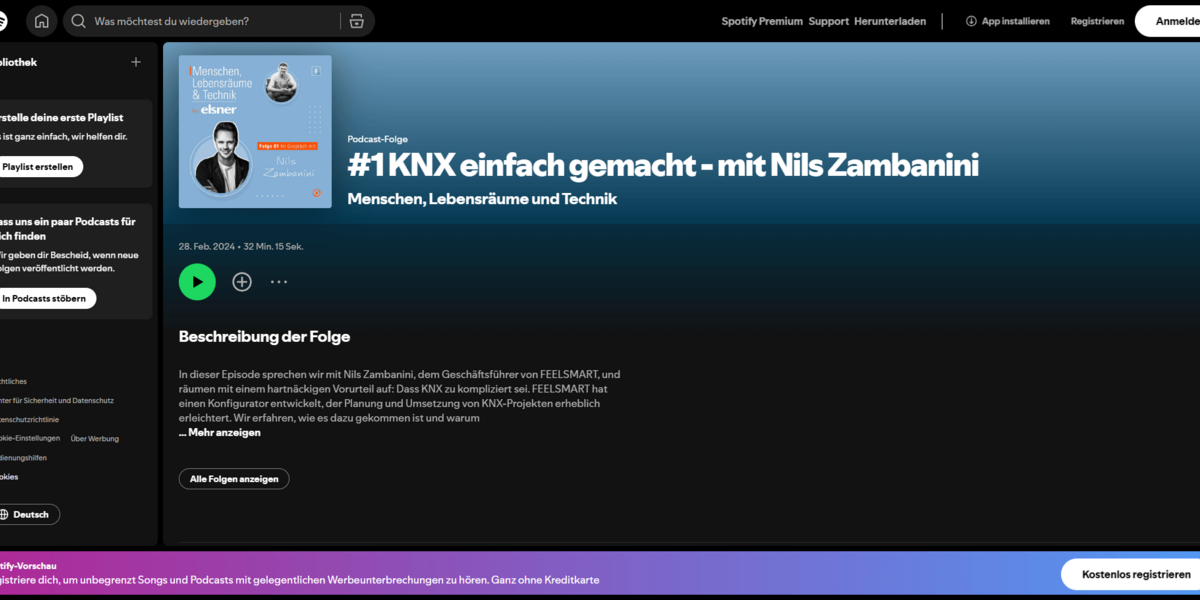Open the bold Cookies link
Viewport: 1200px width, 600px height.
pyautogui.click(x=9, y=477)
